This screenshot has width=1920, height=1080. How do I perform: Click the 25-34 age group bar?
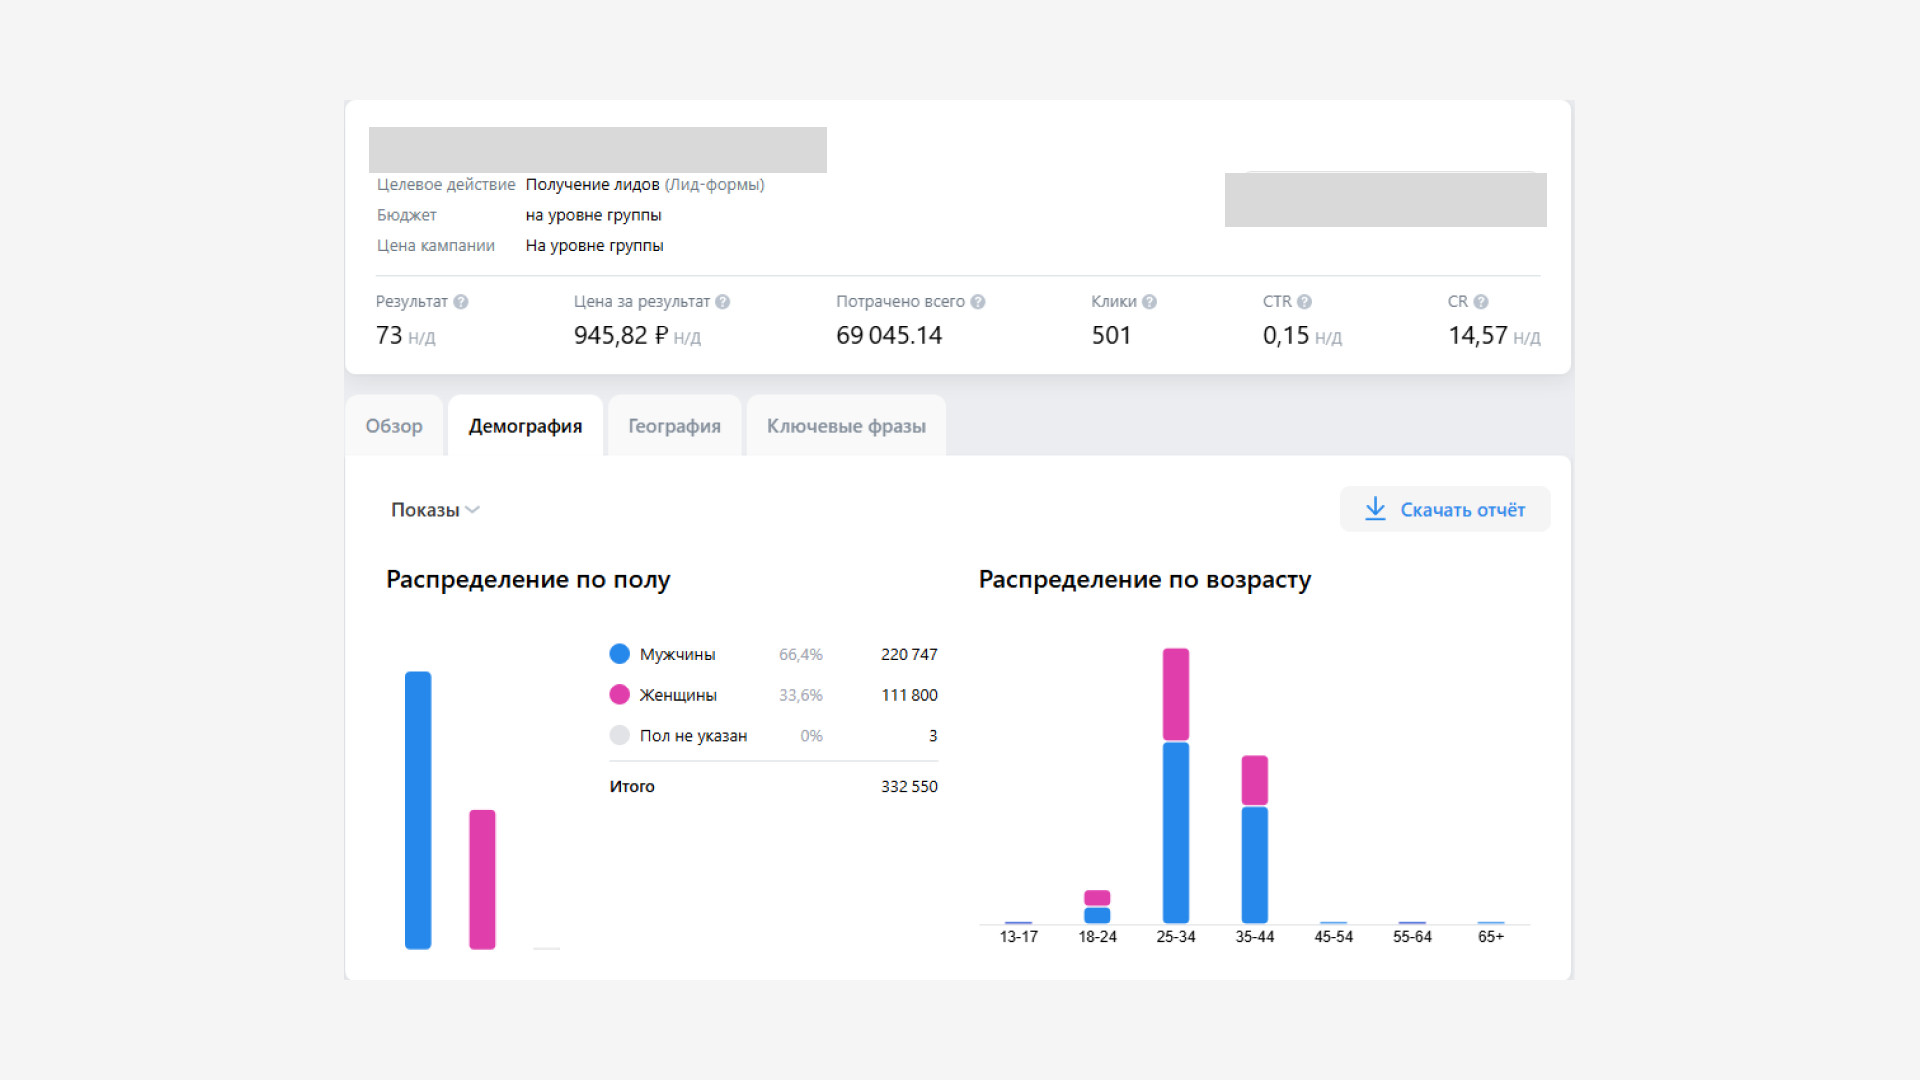pyautogui.click(x=1176, y=786)
